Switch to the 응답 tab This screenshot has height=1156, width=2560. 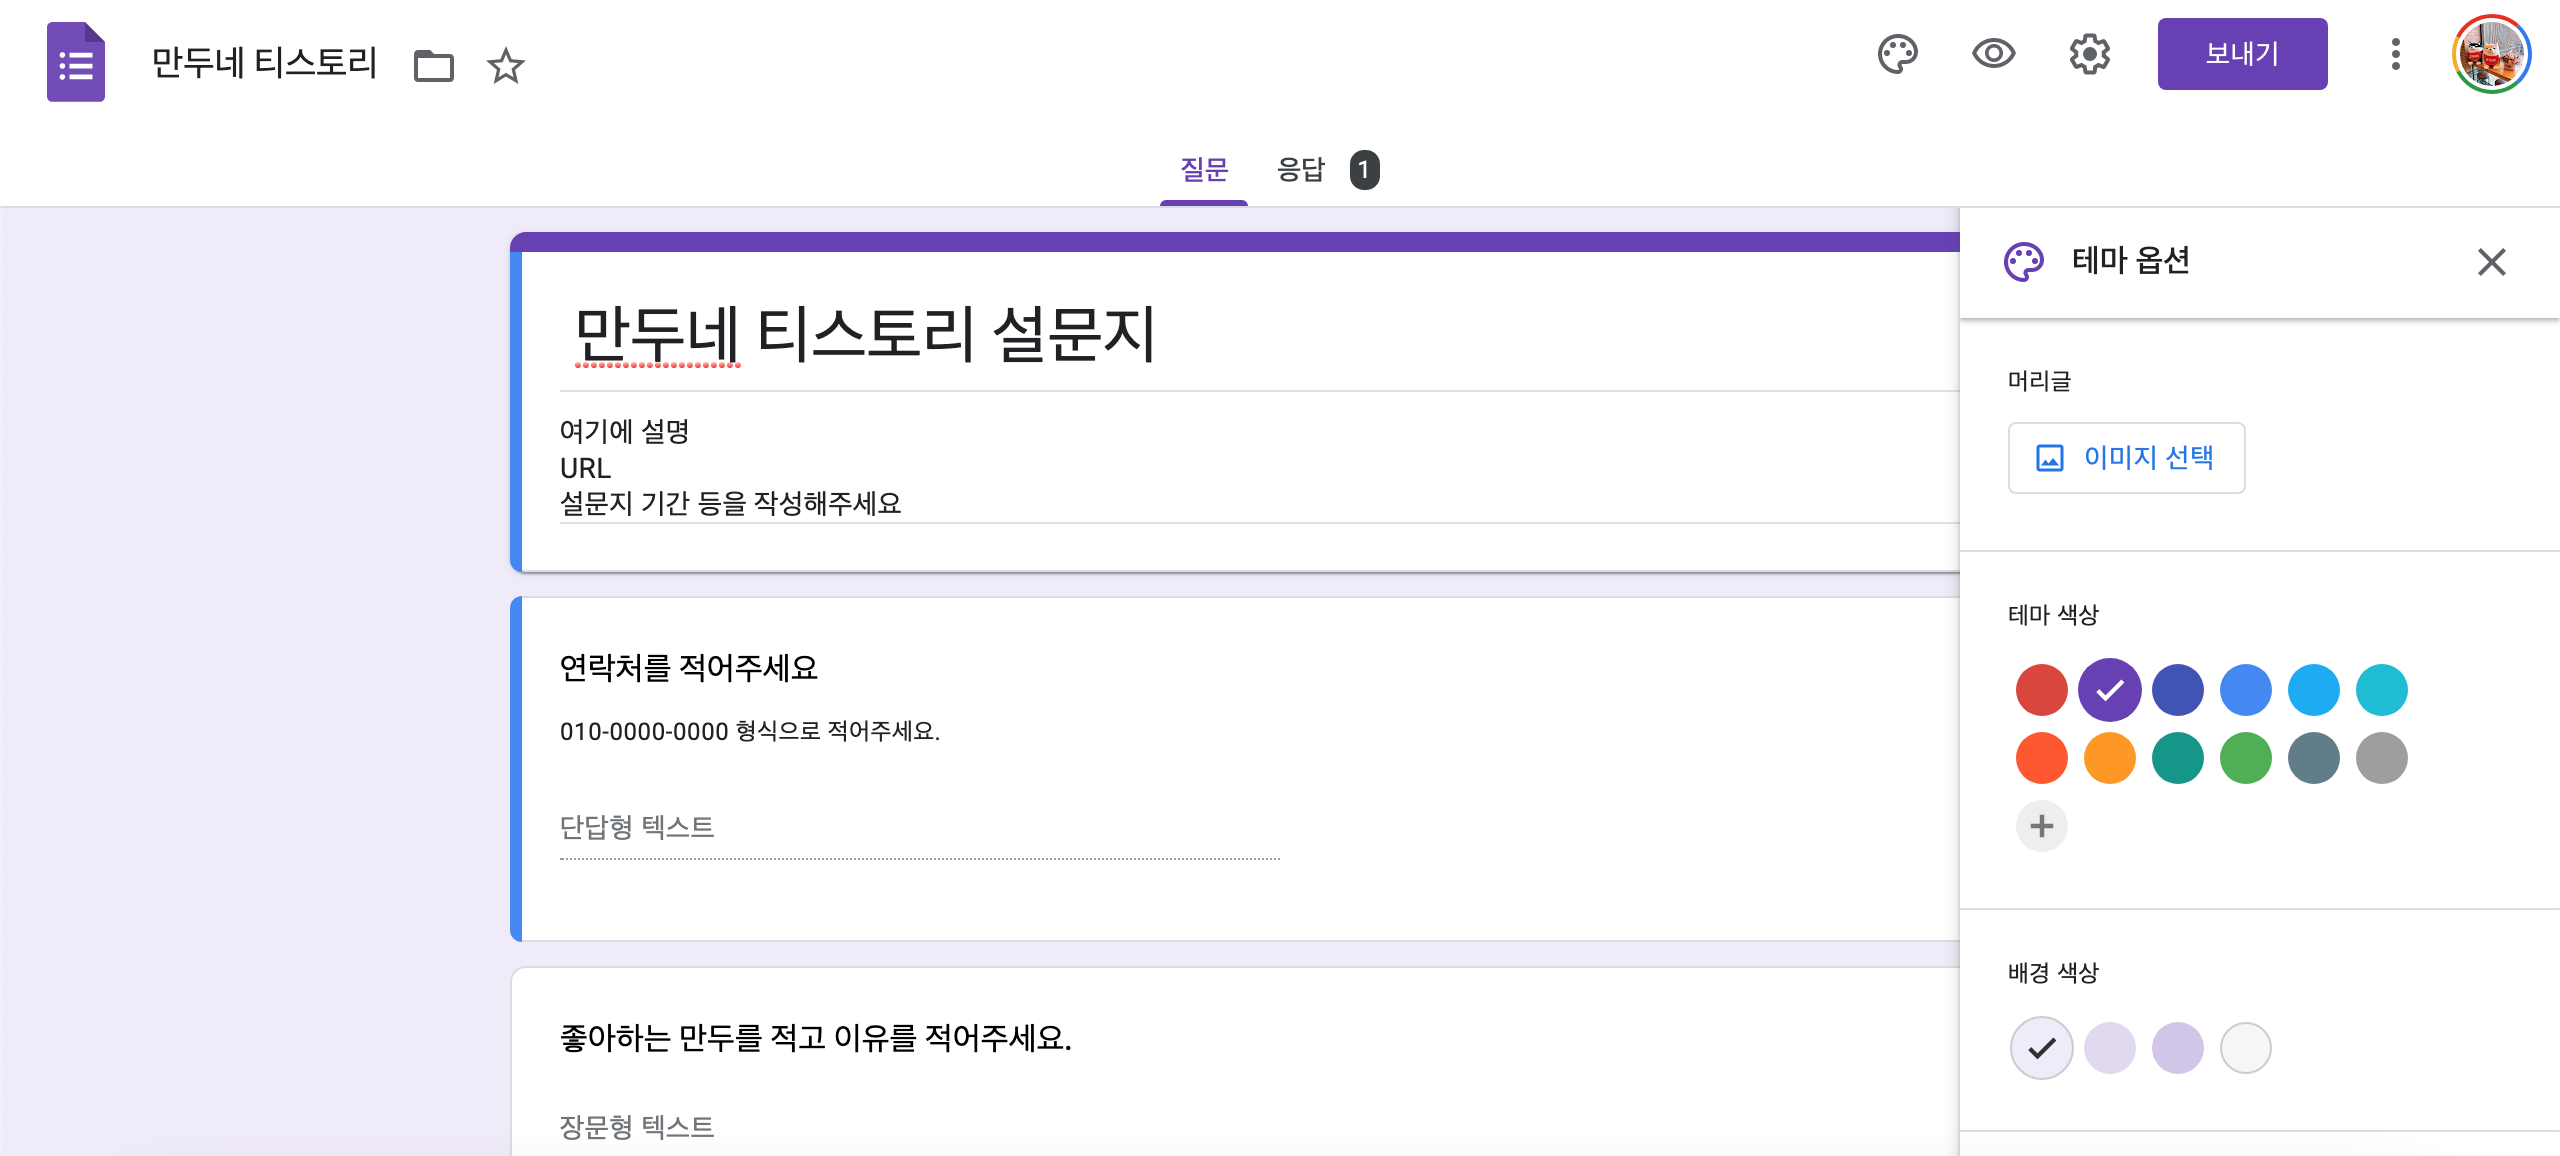pos(1301,170)
